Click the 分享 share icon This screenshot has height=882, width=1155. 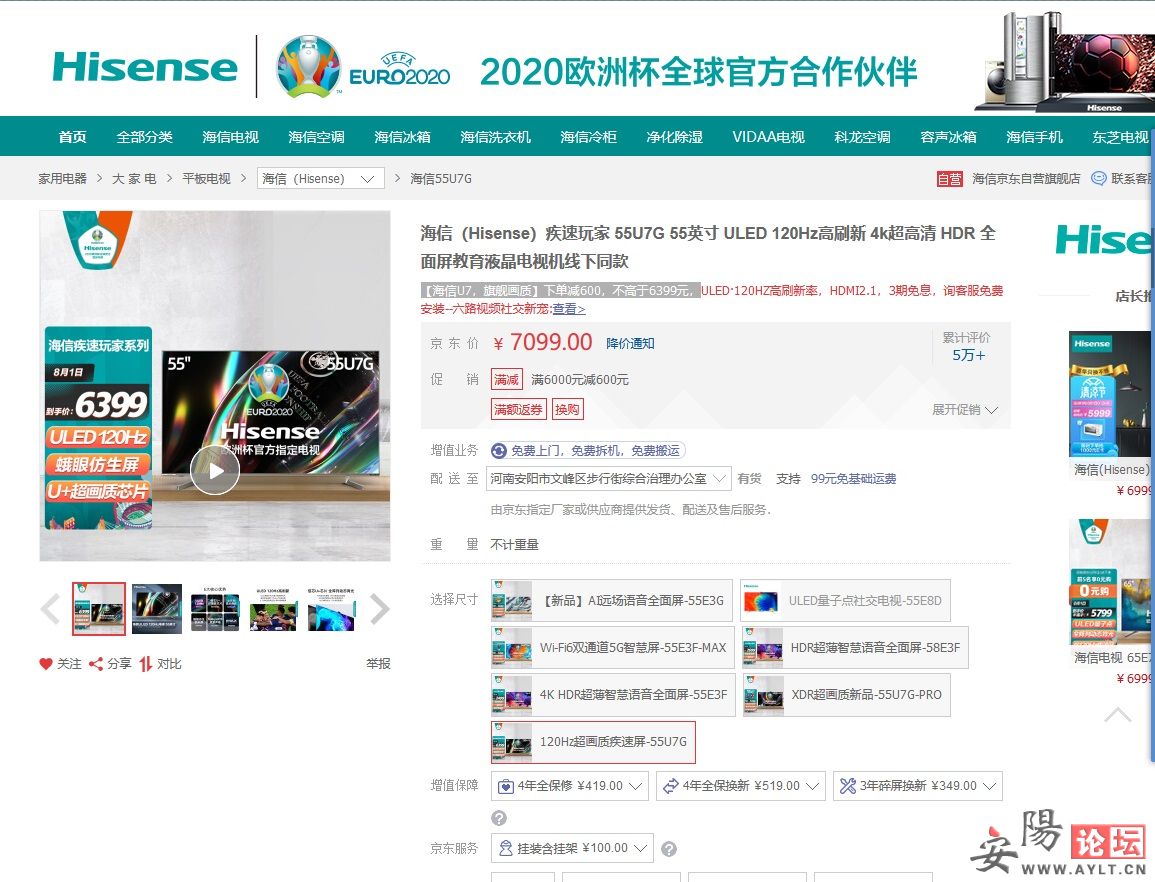pyautogui.click(x=96, y=664)
